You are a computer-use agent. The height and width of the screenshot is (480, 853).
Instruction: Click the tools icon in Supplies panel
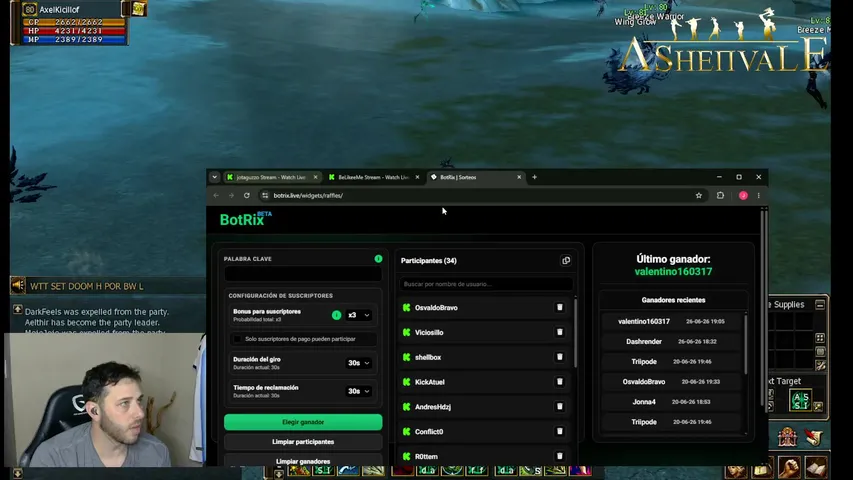[x=820, y=366]
